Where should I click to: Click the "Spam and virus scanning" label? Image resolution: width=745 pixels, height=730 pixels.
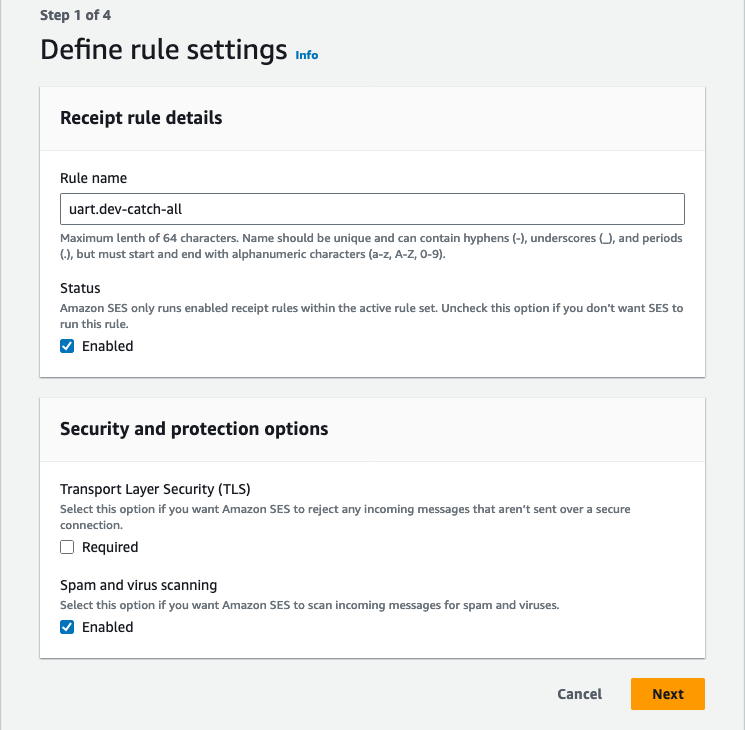[138, 585]
